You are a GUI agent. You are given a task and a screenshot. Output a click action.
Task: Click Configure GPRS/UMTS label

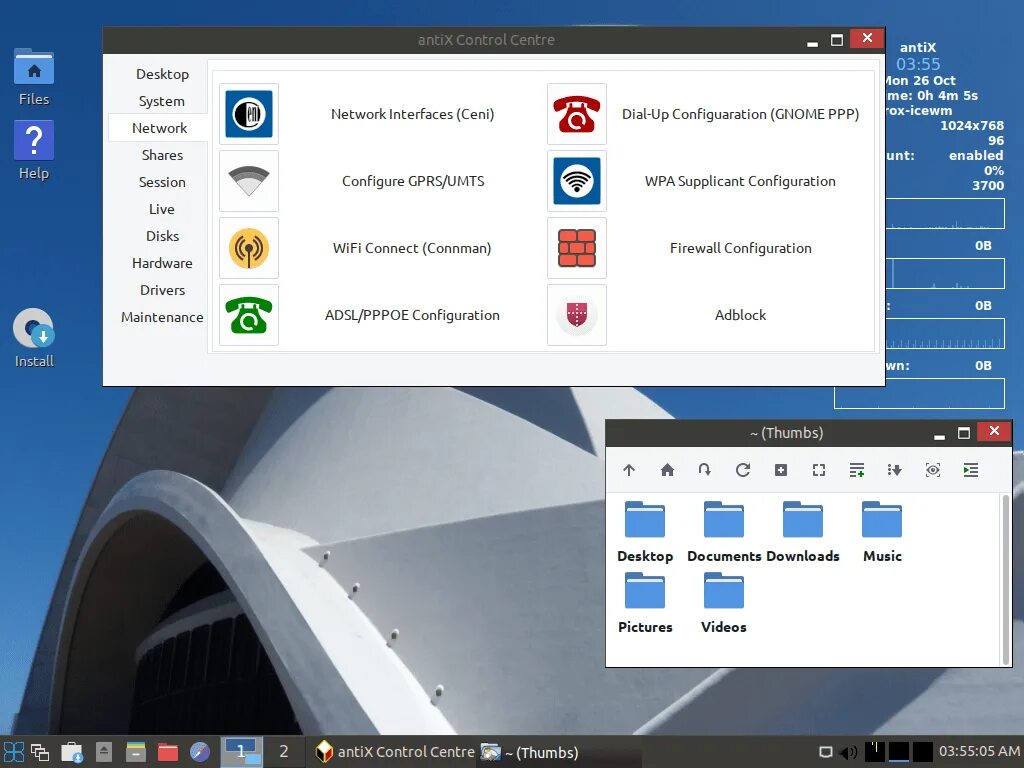pos(413,182)
